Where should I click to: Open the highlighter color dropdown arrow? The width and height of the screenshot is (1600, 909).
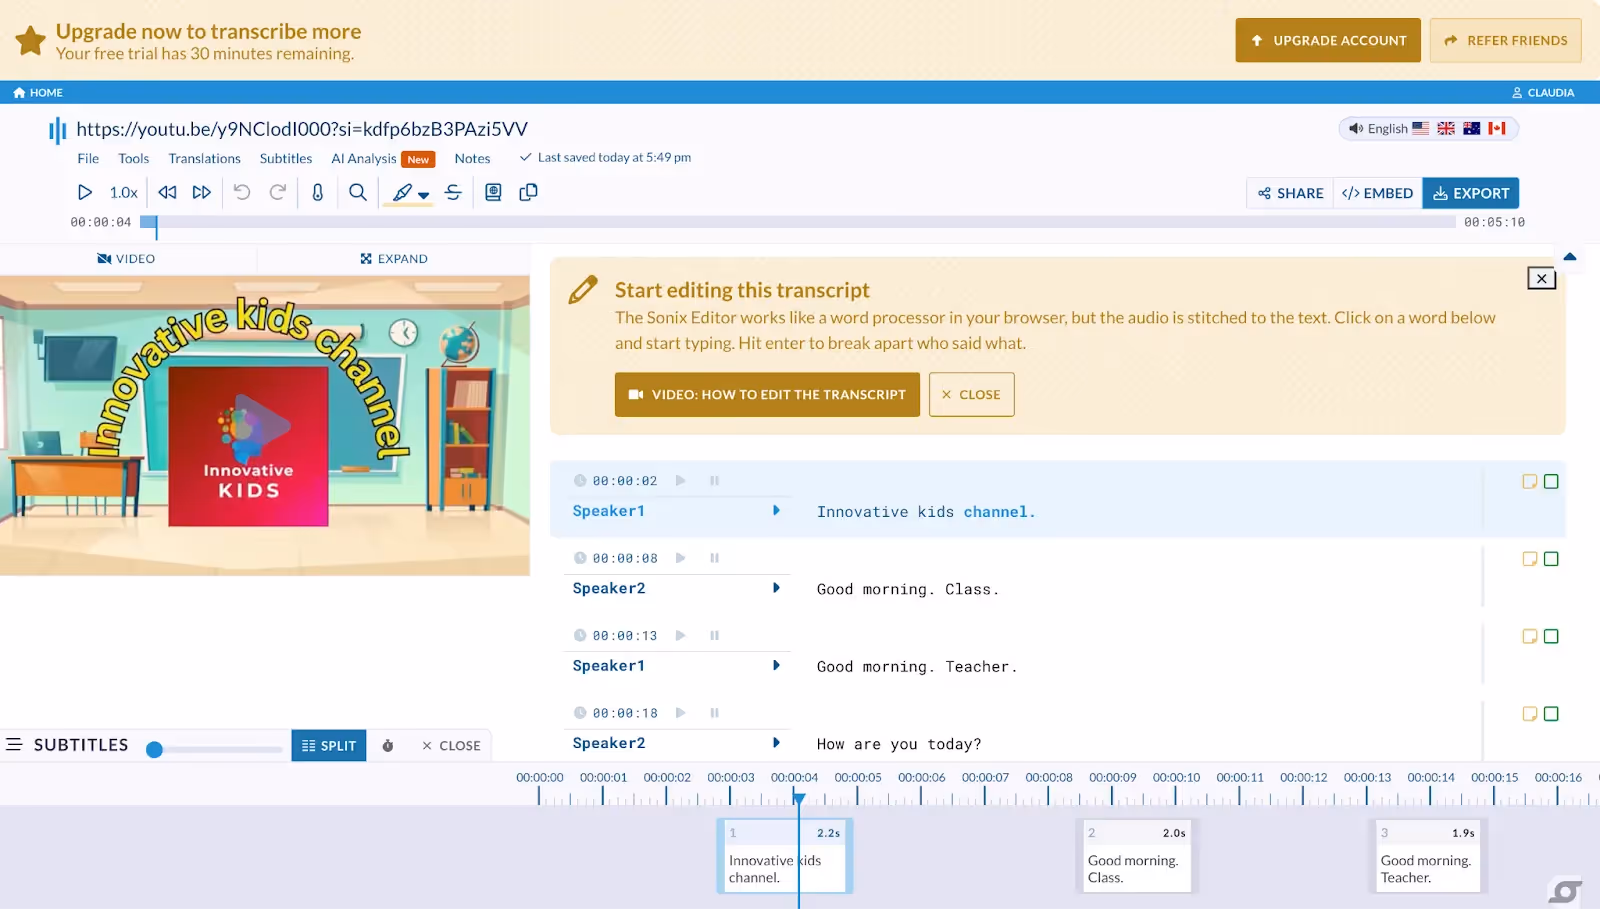click(424, 195)
